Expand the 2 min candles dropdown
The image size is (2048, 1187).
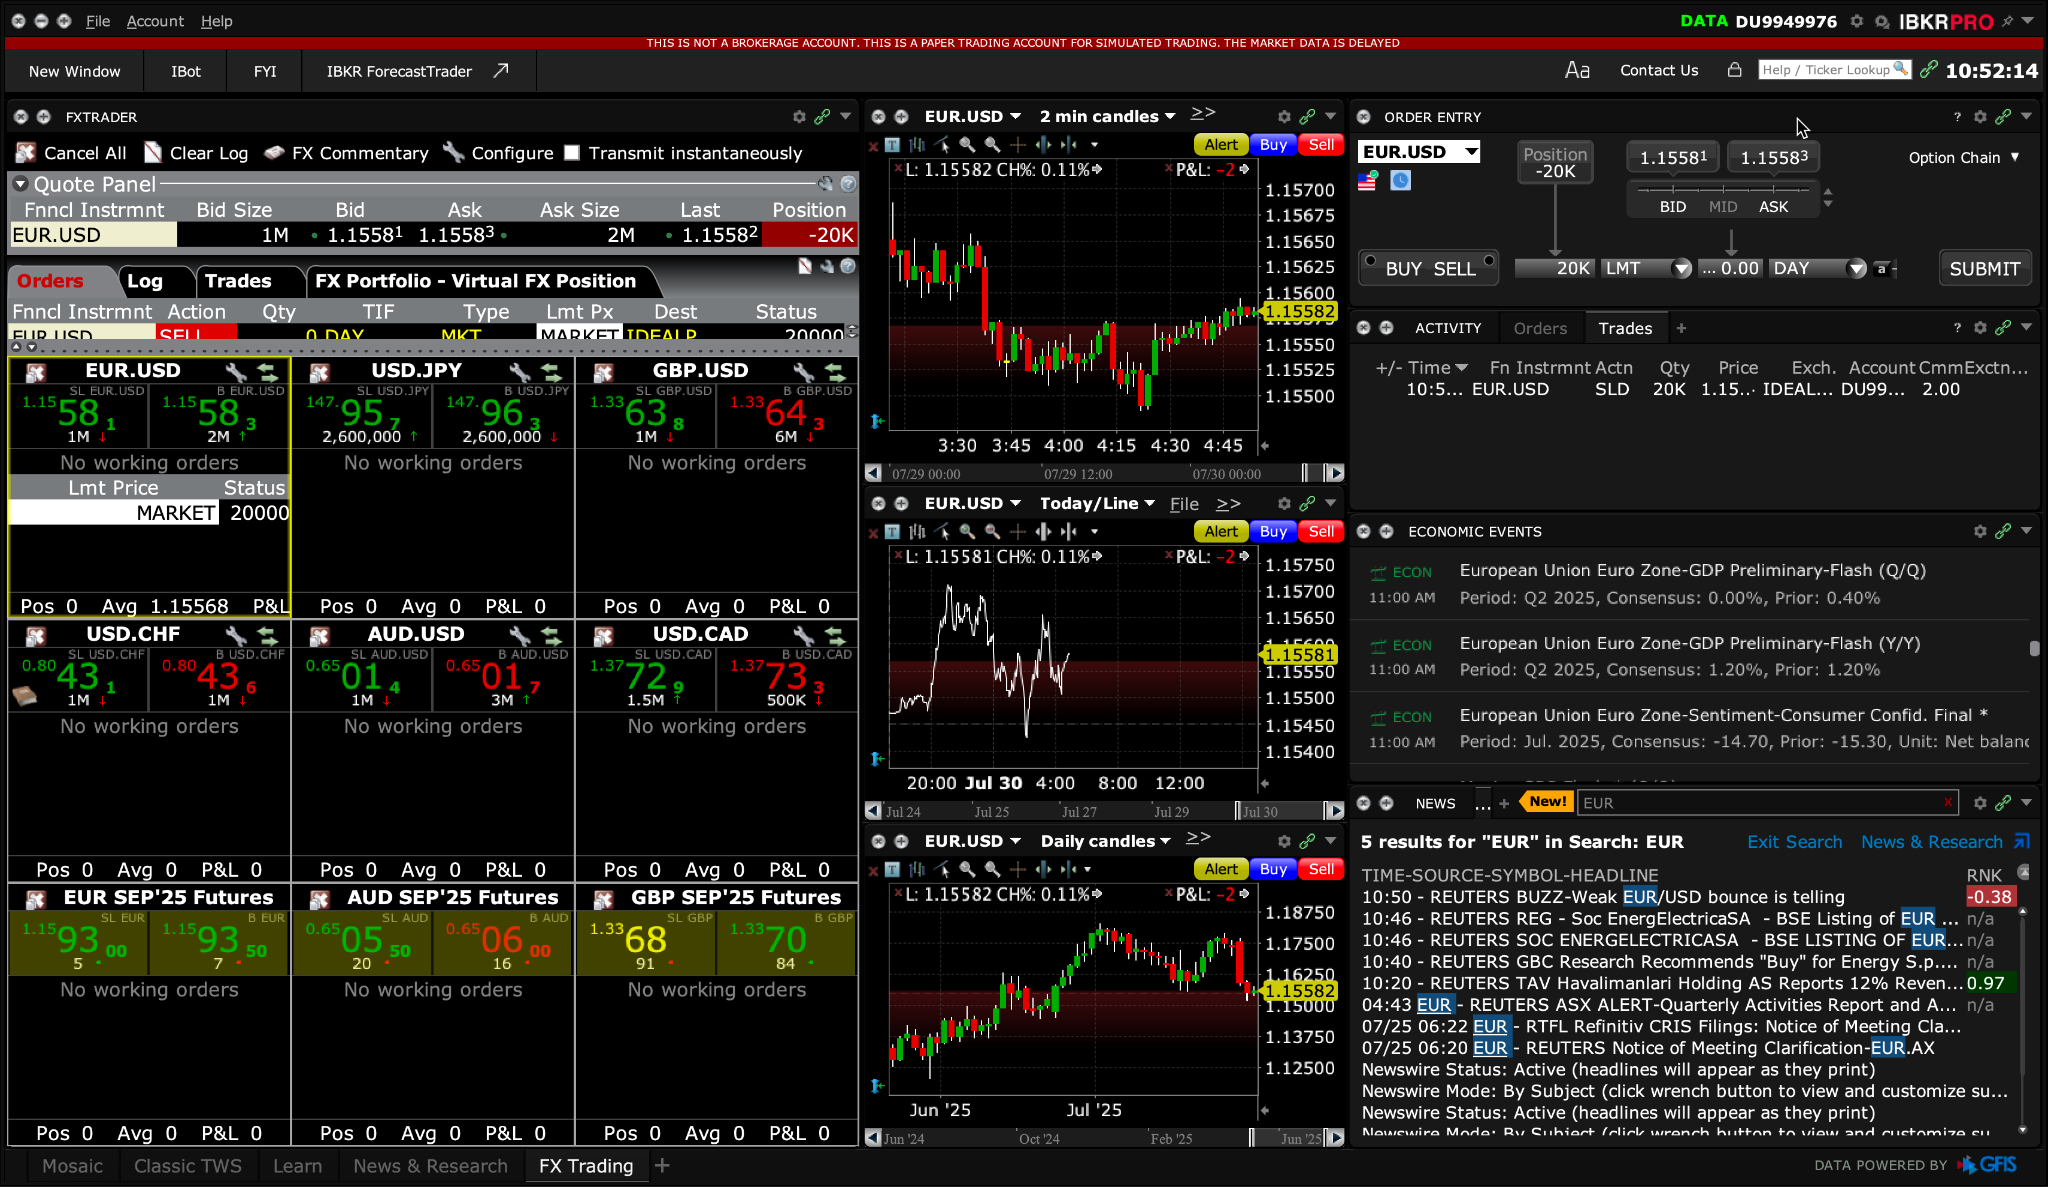pyautogui.click(x=1170, y=117)
